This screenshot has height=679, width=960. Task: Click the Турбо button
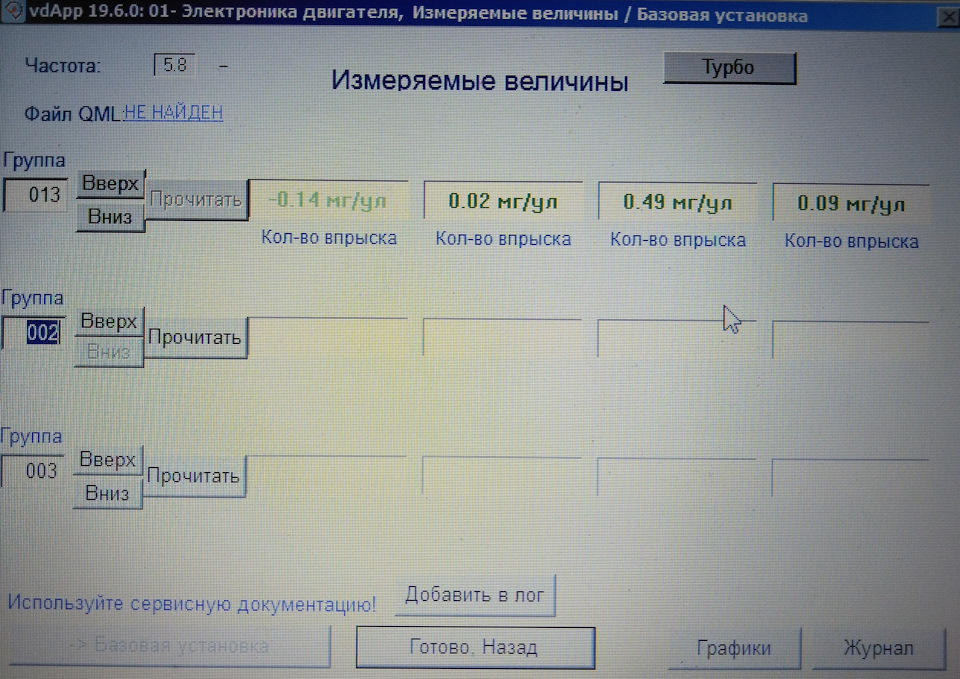(x=729, y=66)
